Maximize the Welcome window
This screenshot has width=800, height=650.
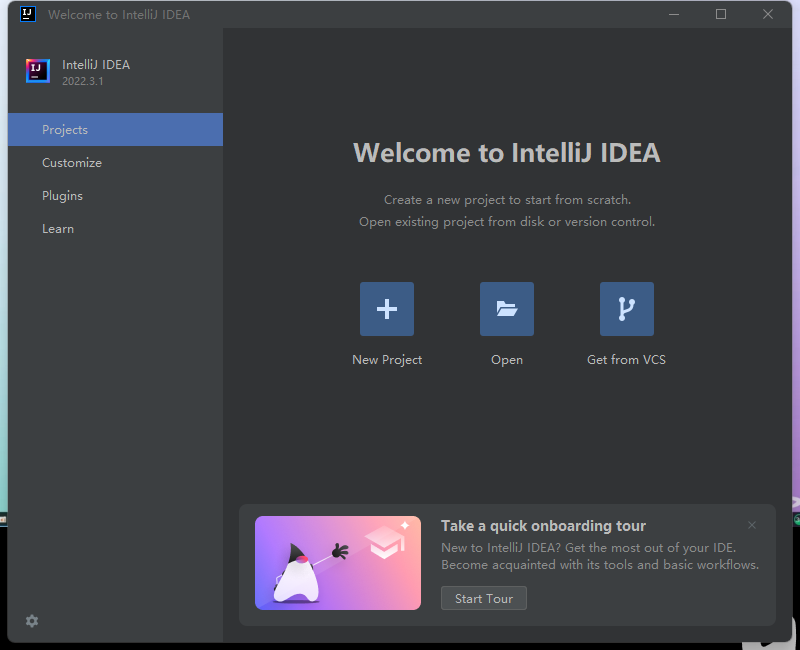(x=721, y=14)
